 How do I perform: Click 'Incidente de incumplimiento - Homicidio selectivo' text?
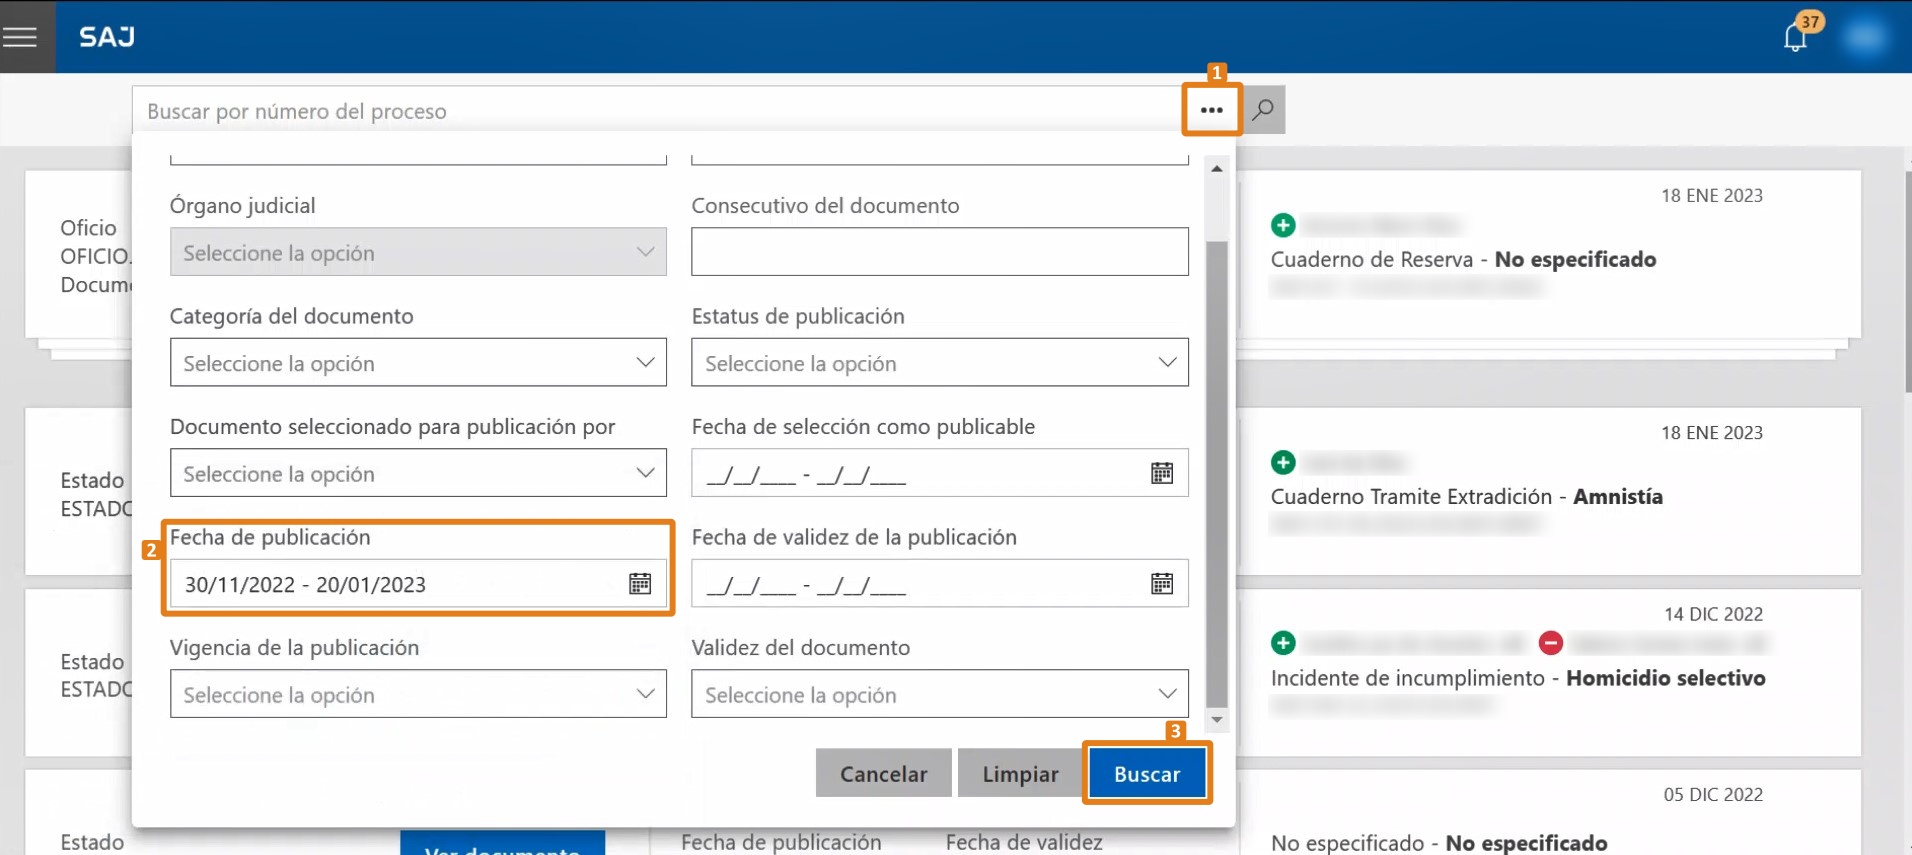(x=1518, y=678)
